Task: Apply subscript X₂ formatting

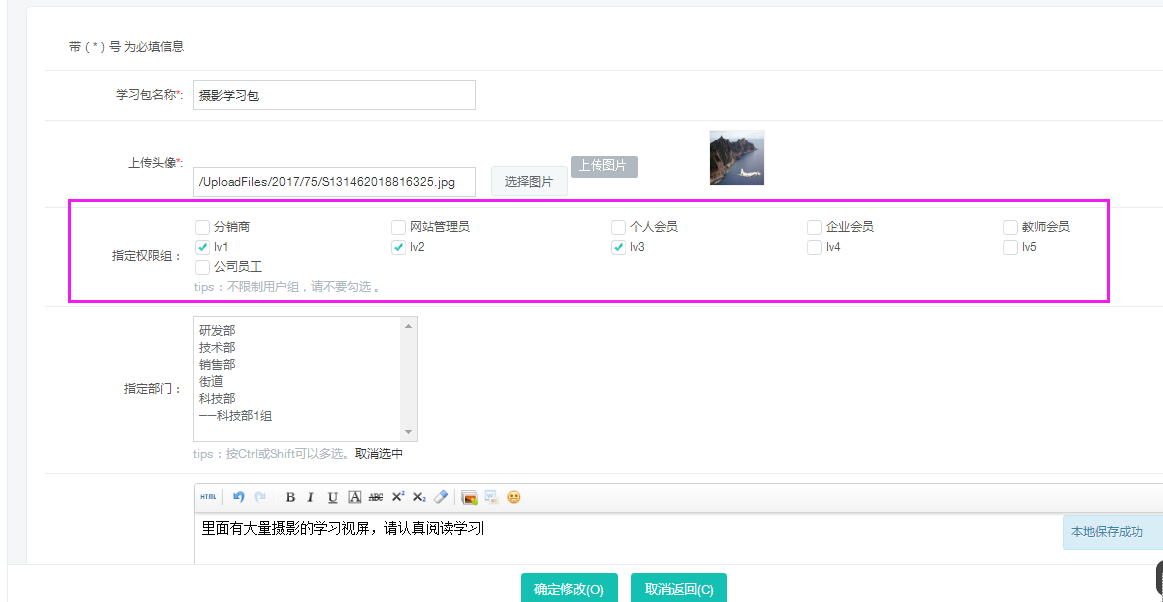Action: point(419,497)
